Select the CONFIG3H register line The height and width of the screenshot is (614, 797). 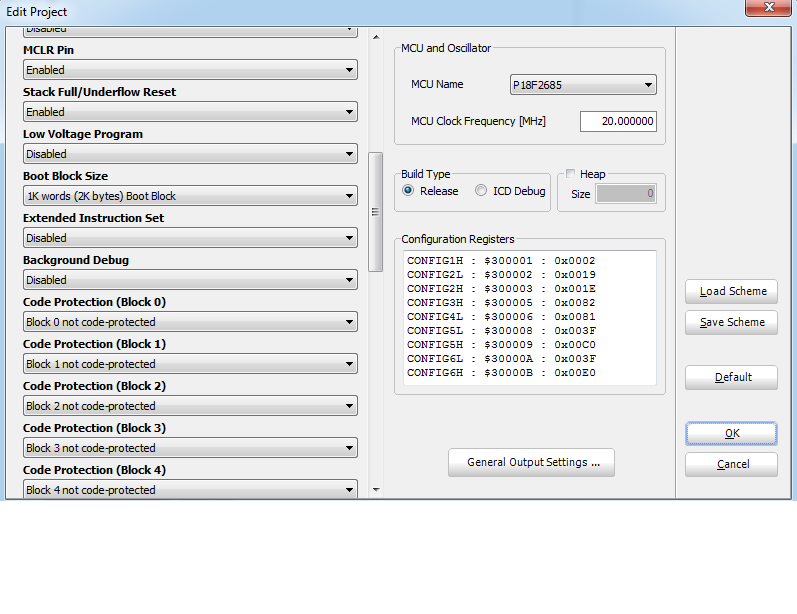[501, 303]
